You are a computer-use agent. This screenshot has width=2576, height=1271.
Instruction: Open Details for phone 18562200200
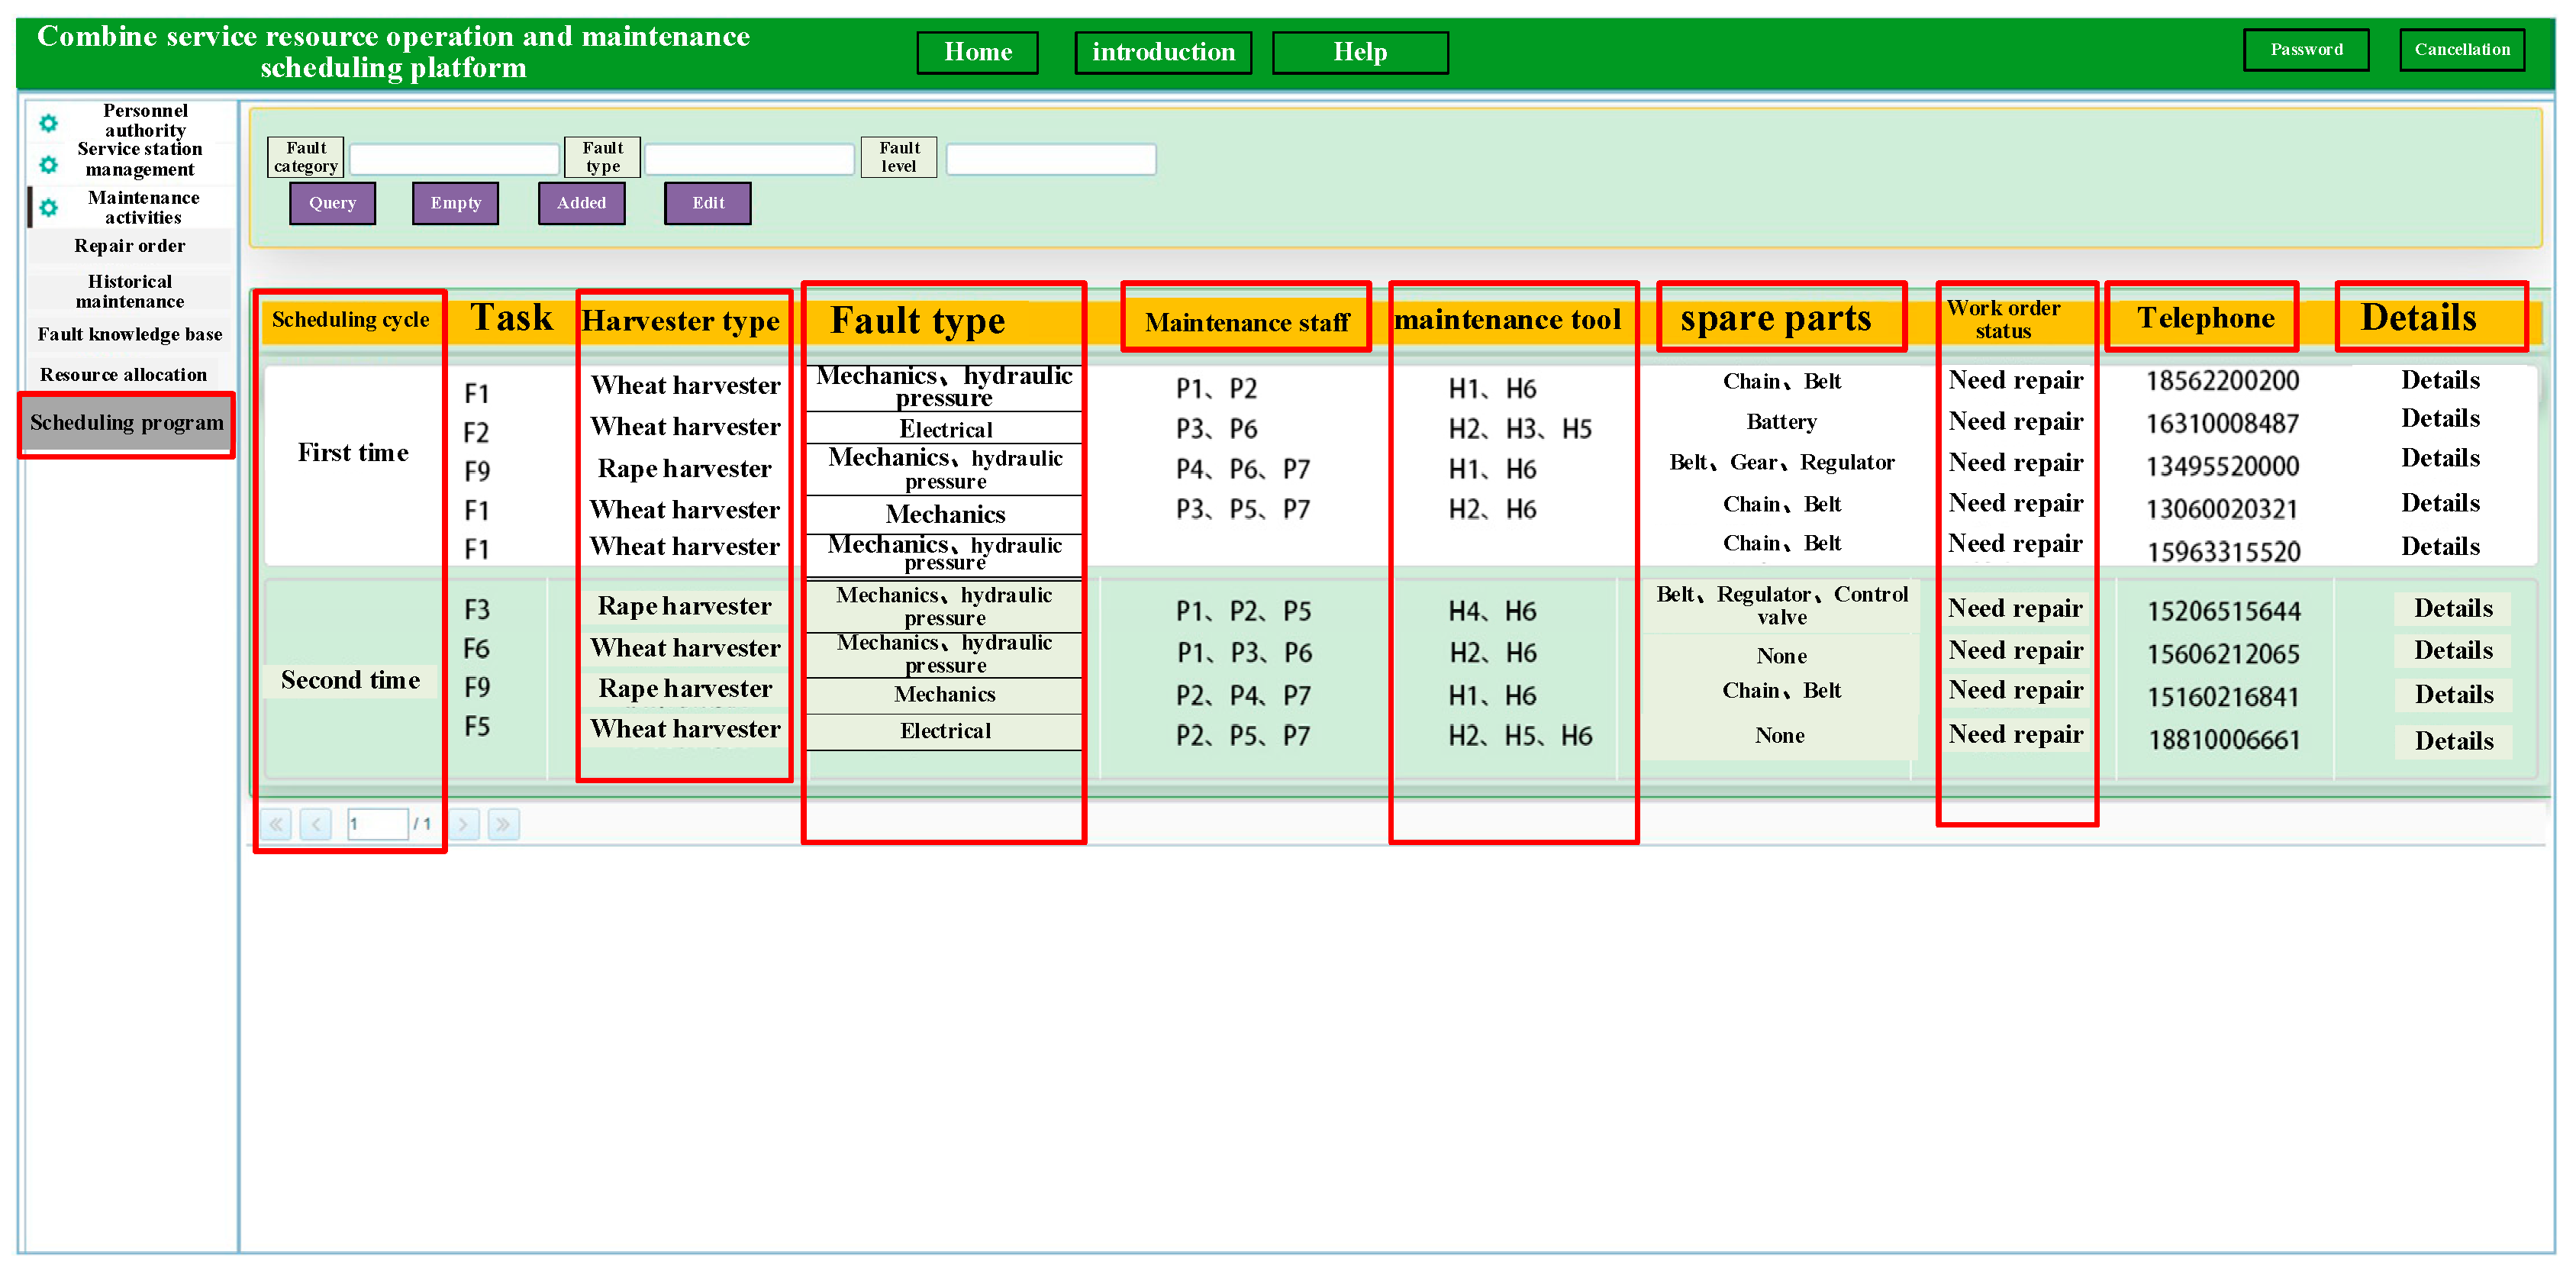click(2439, 380)
